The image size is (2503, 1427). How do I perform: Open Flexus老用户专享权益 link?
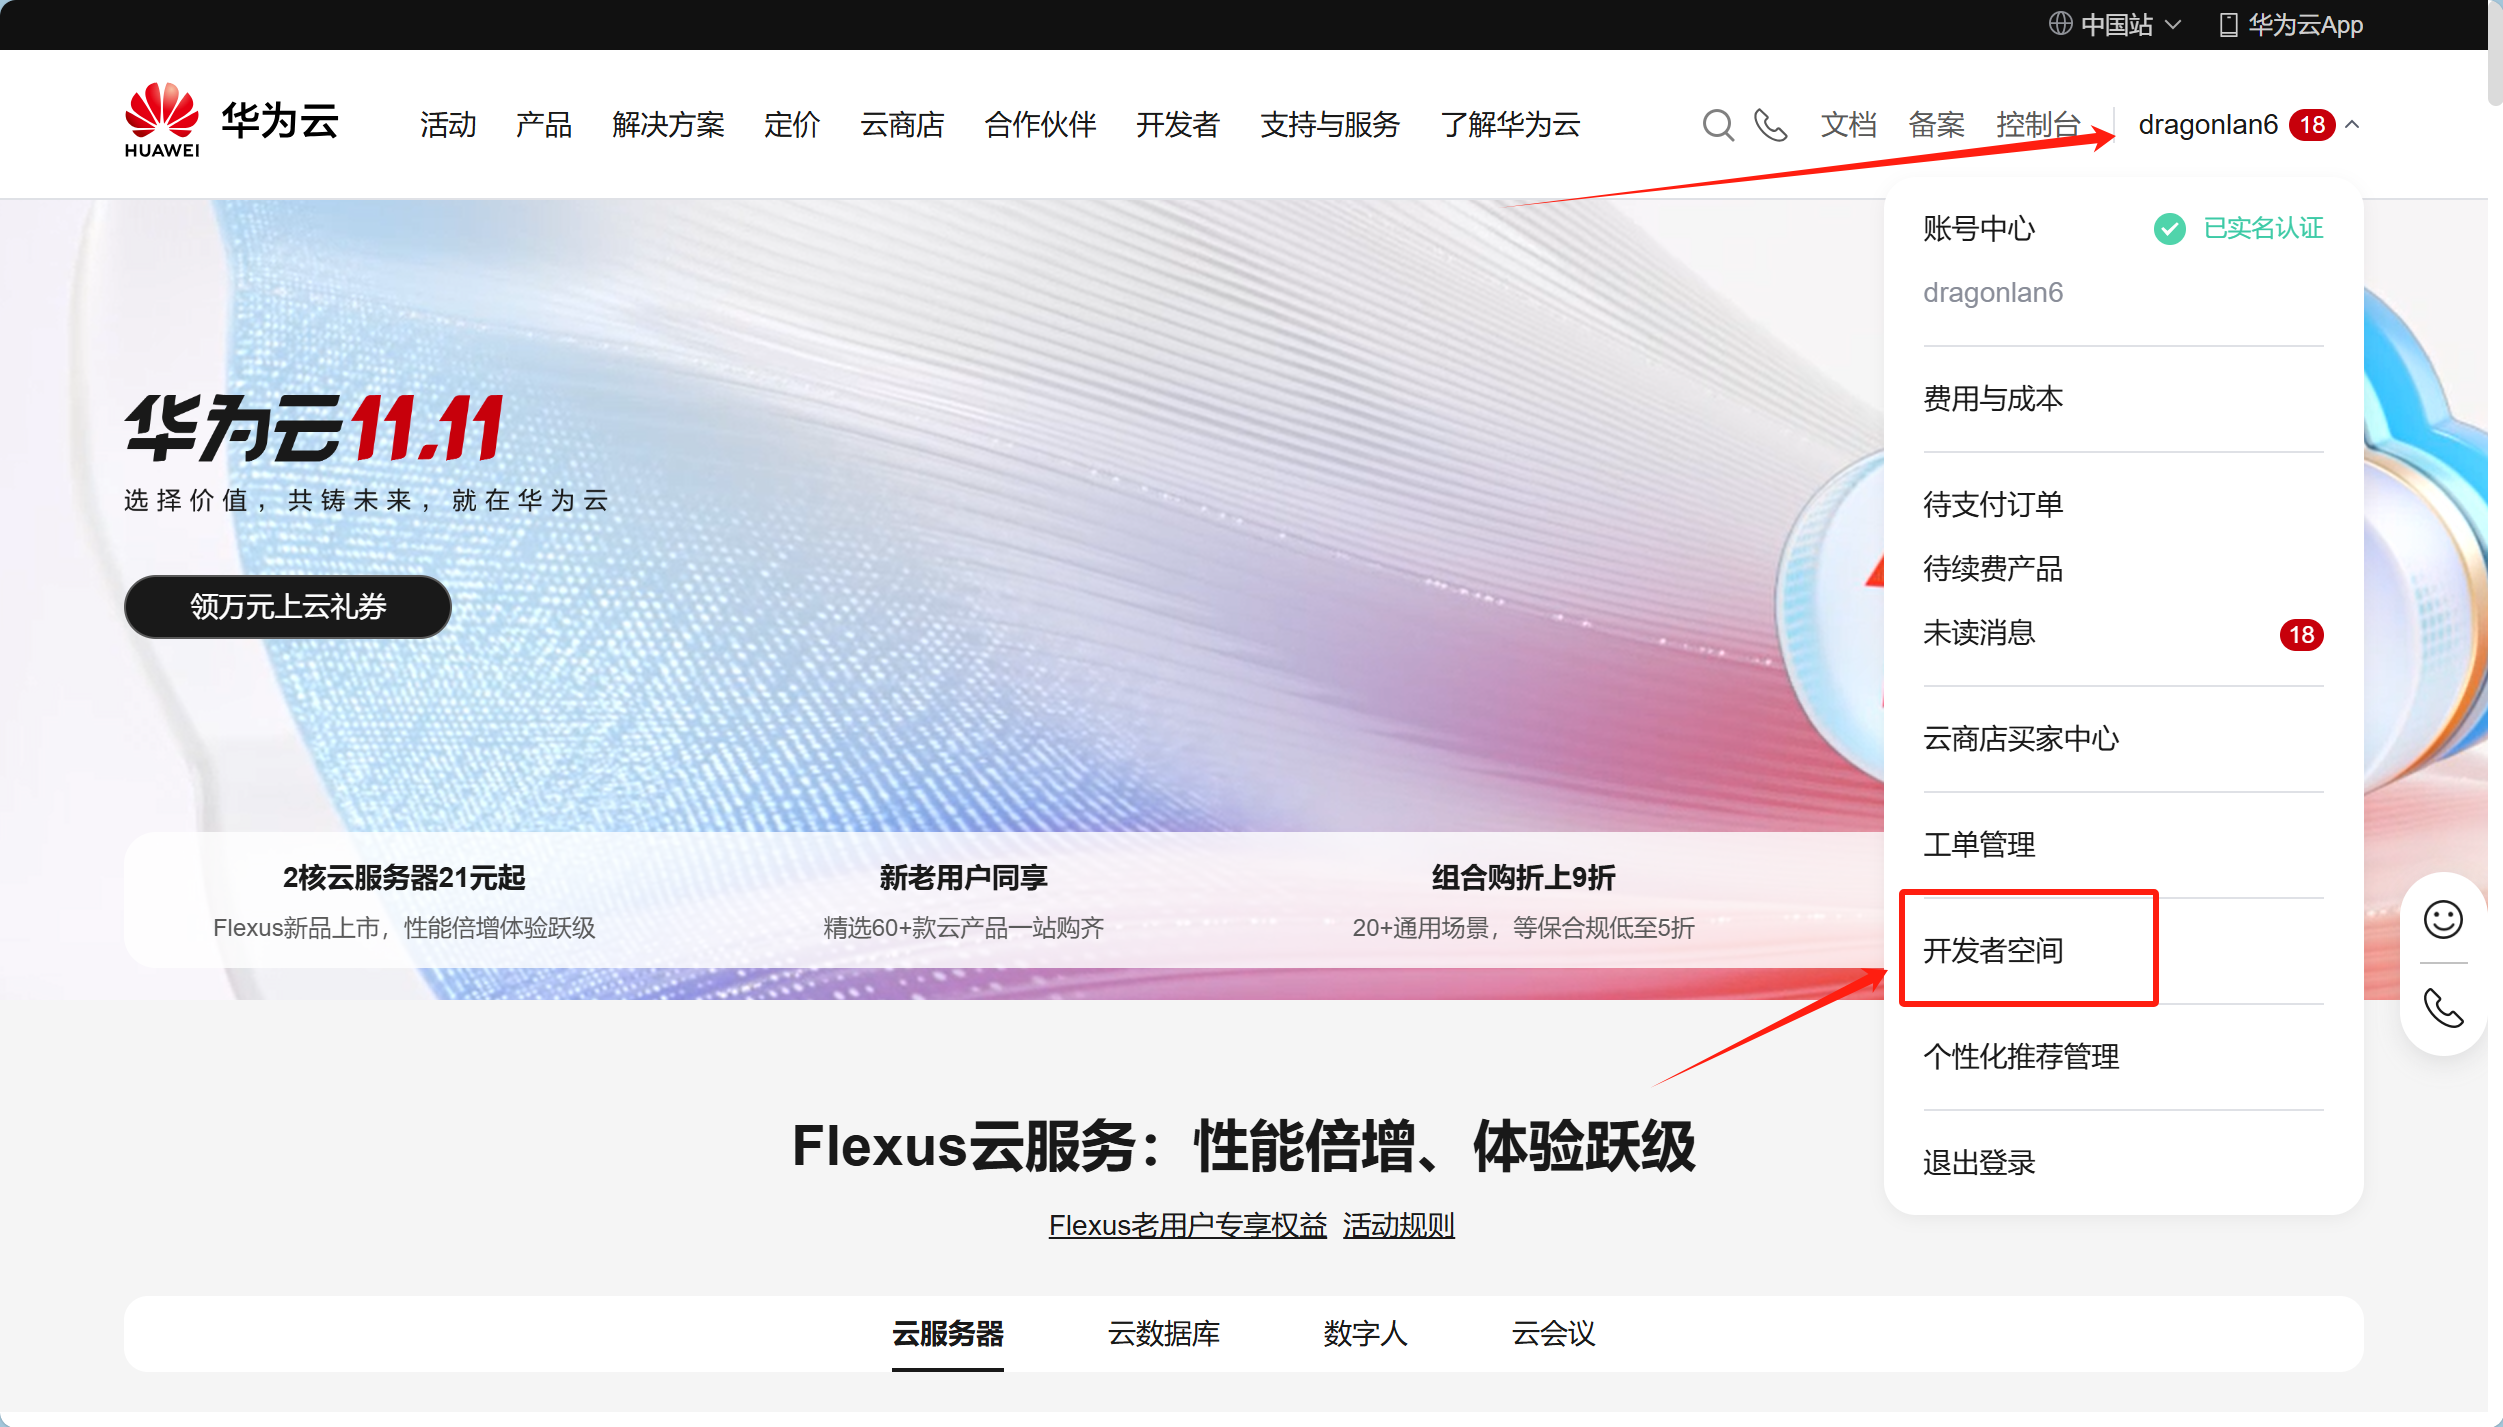pos(1187,1225)
